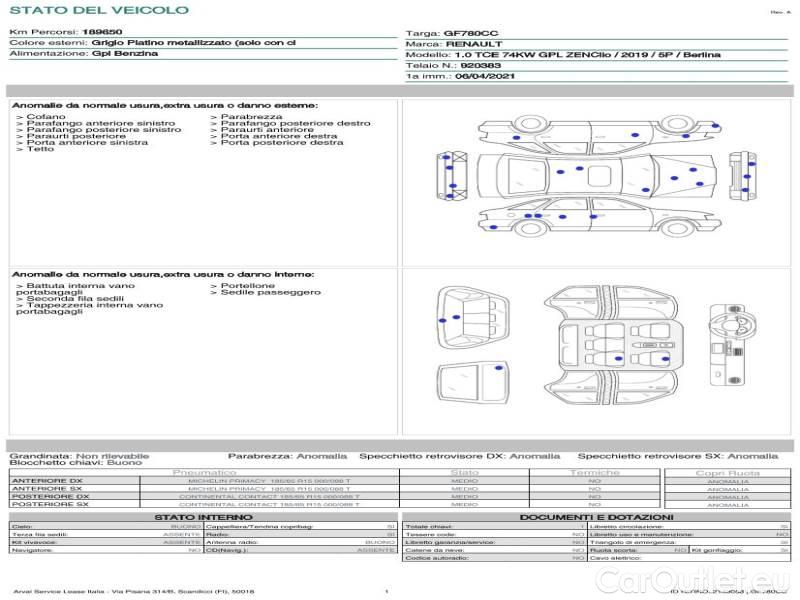Click the STATO DEL VEICOLO title

coord(99,11)
